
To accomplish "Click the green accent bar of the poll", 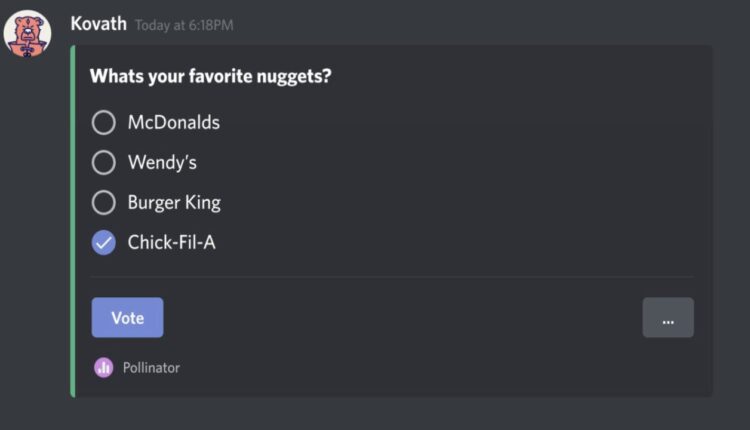I will [x=73, y=220].
